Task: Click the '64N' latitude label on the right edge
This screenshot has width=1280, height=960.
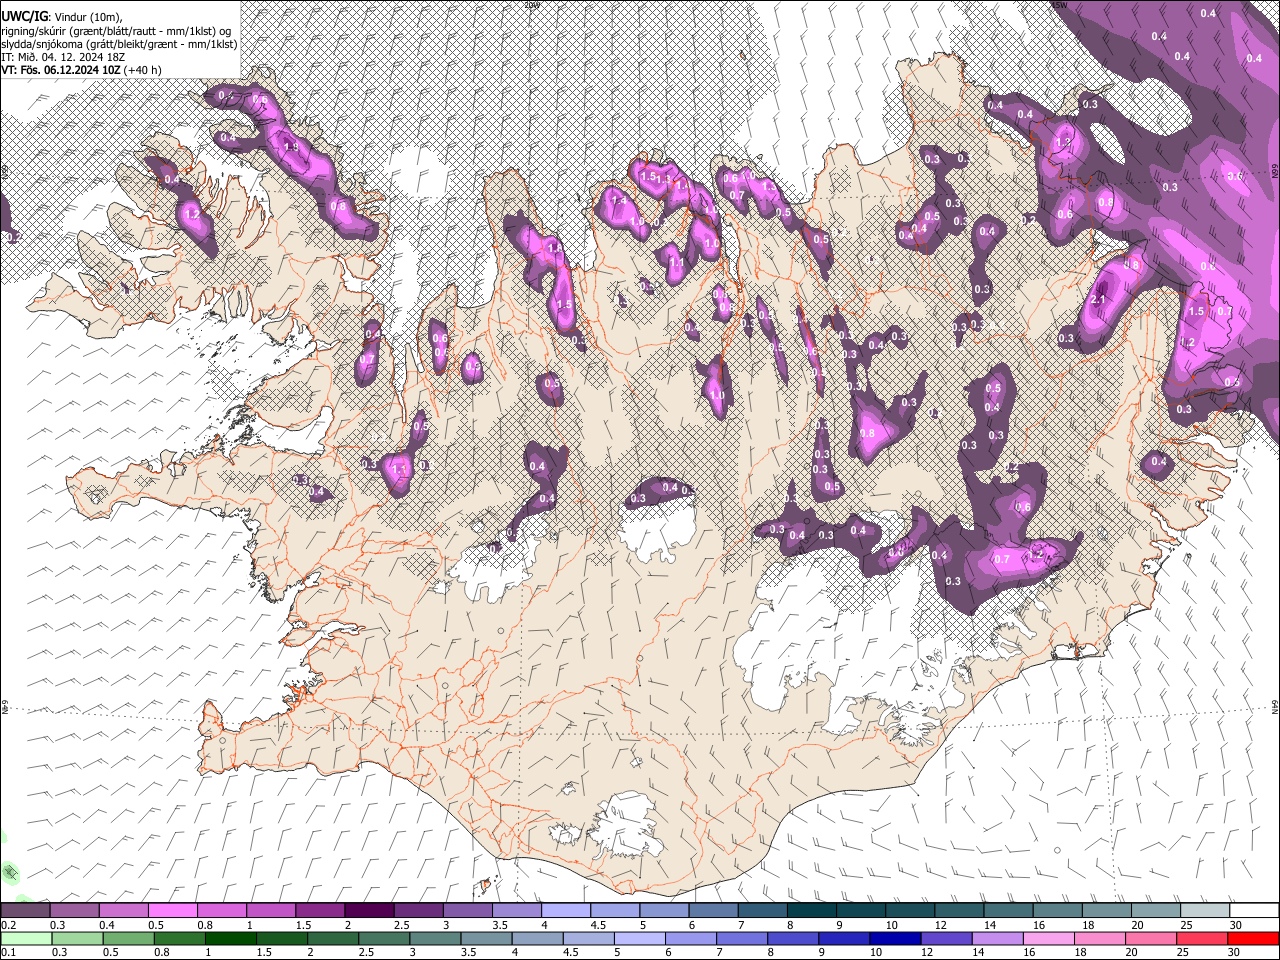Action: (1275, 706)
